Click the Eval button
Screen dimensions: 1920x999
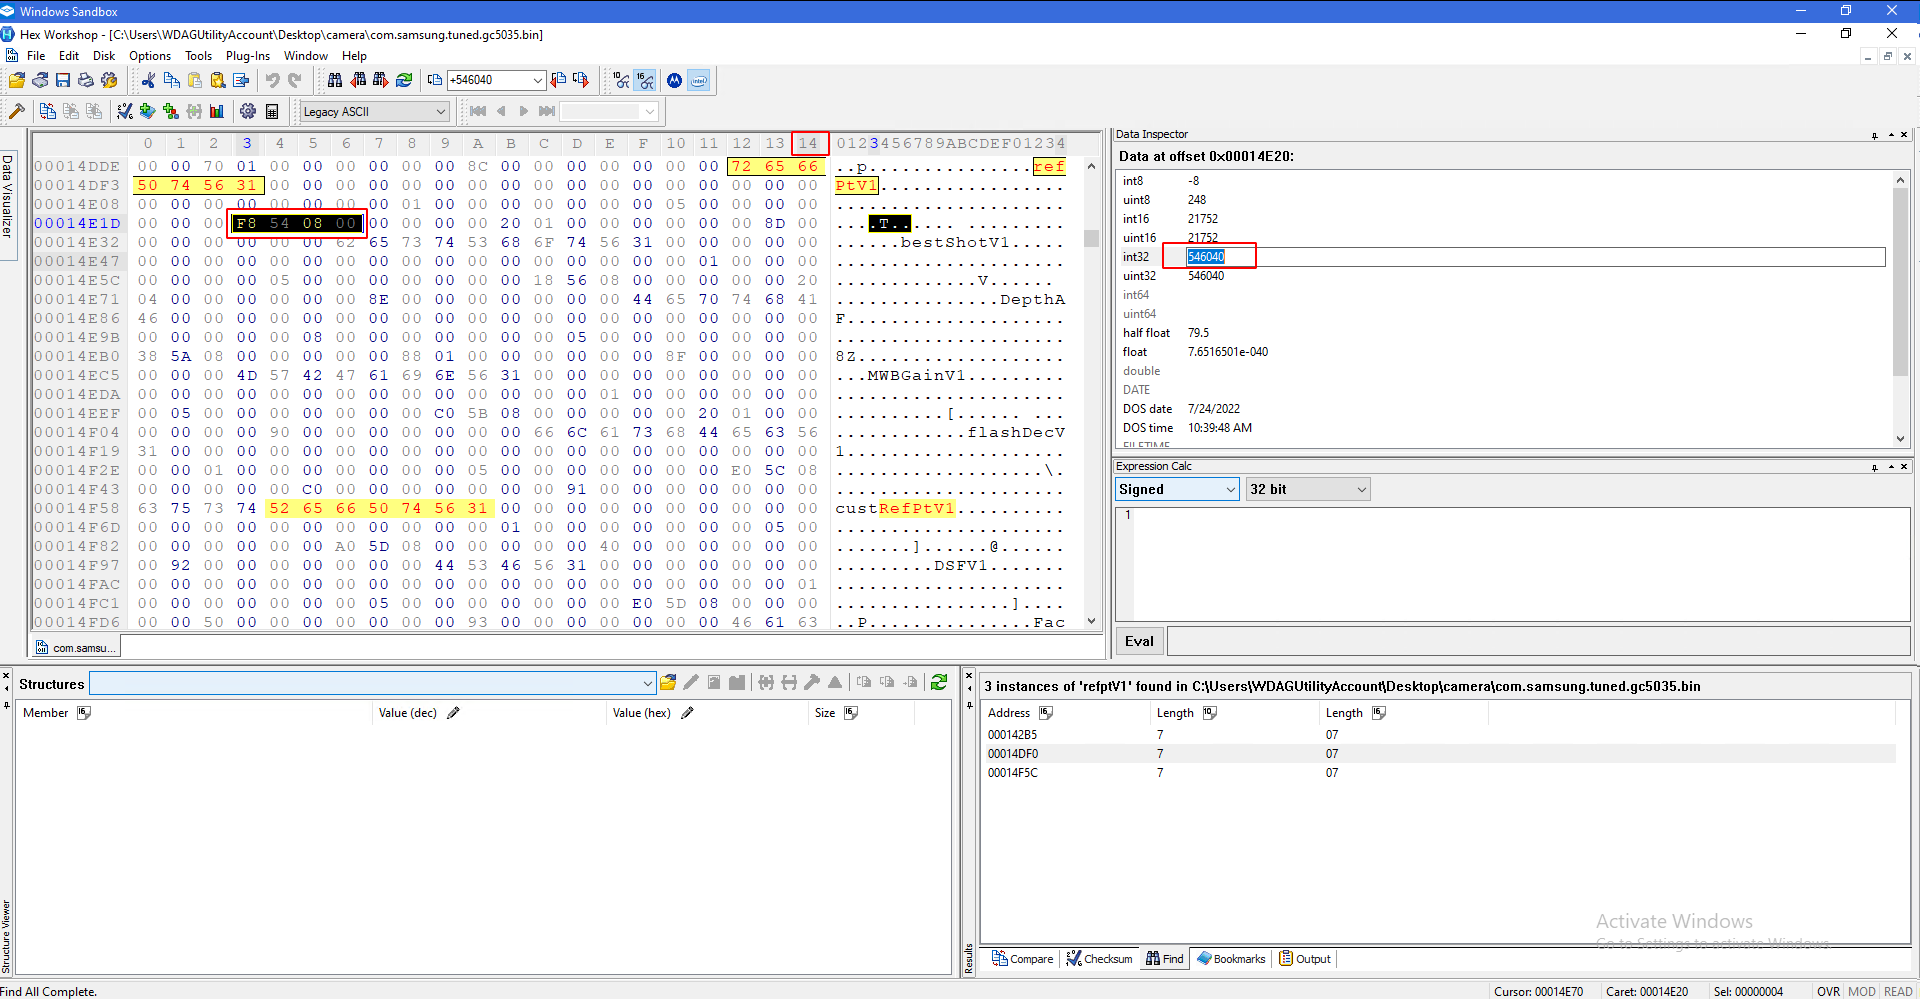click(x=1139, y=641)
